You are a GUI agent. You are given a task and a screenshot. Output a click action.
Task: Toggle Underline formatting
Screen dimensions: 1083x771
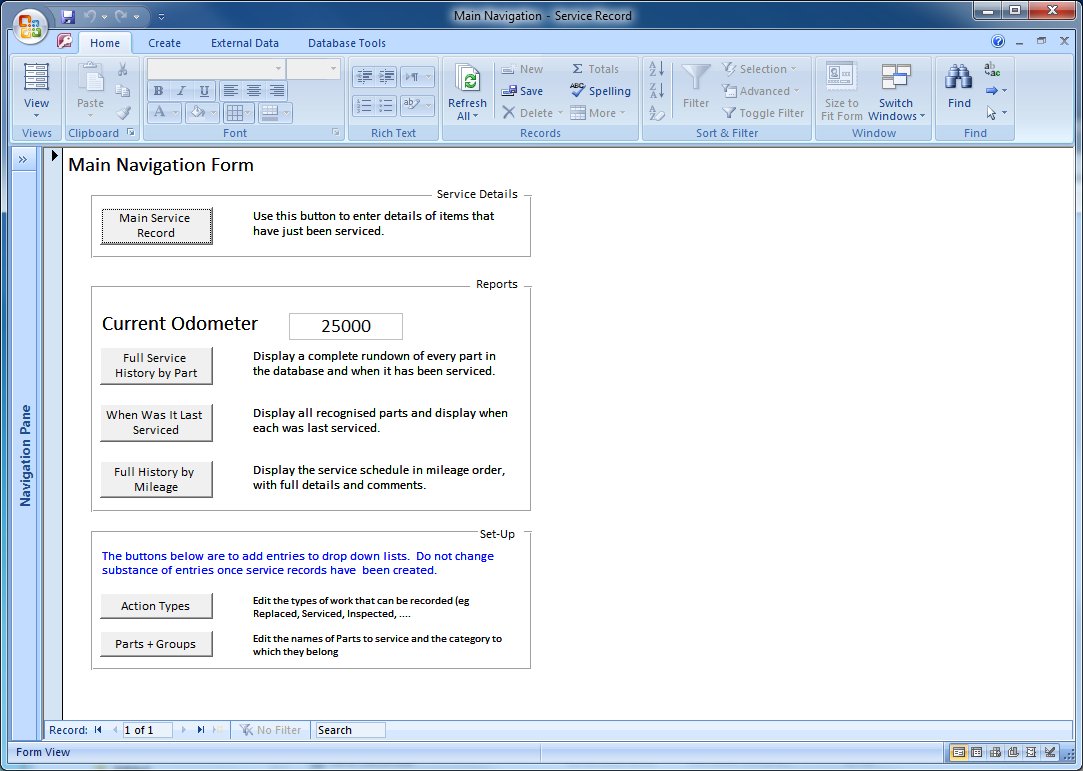[204, 91]
